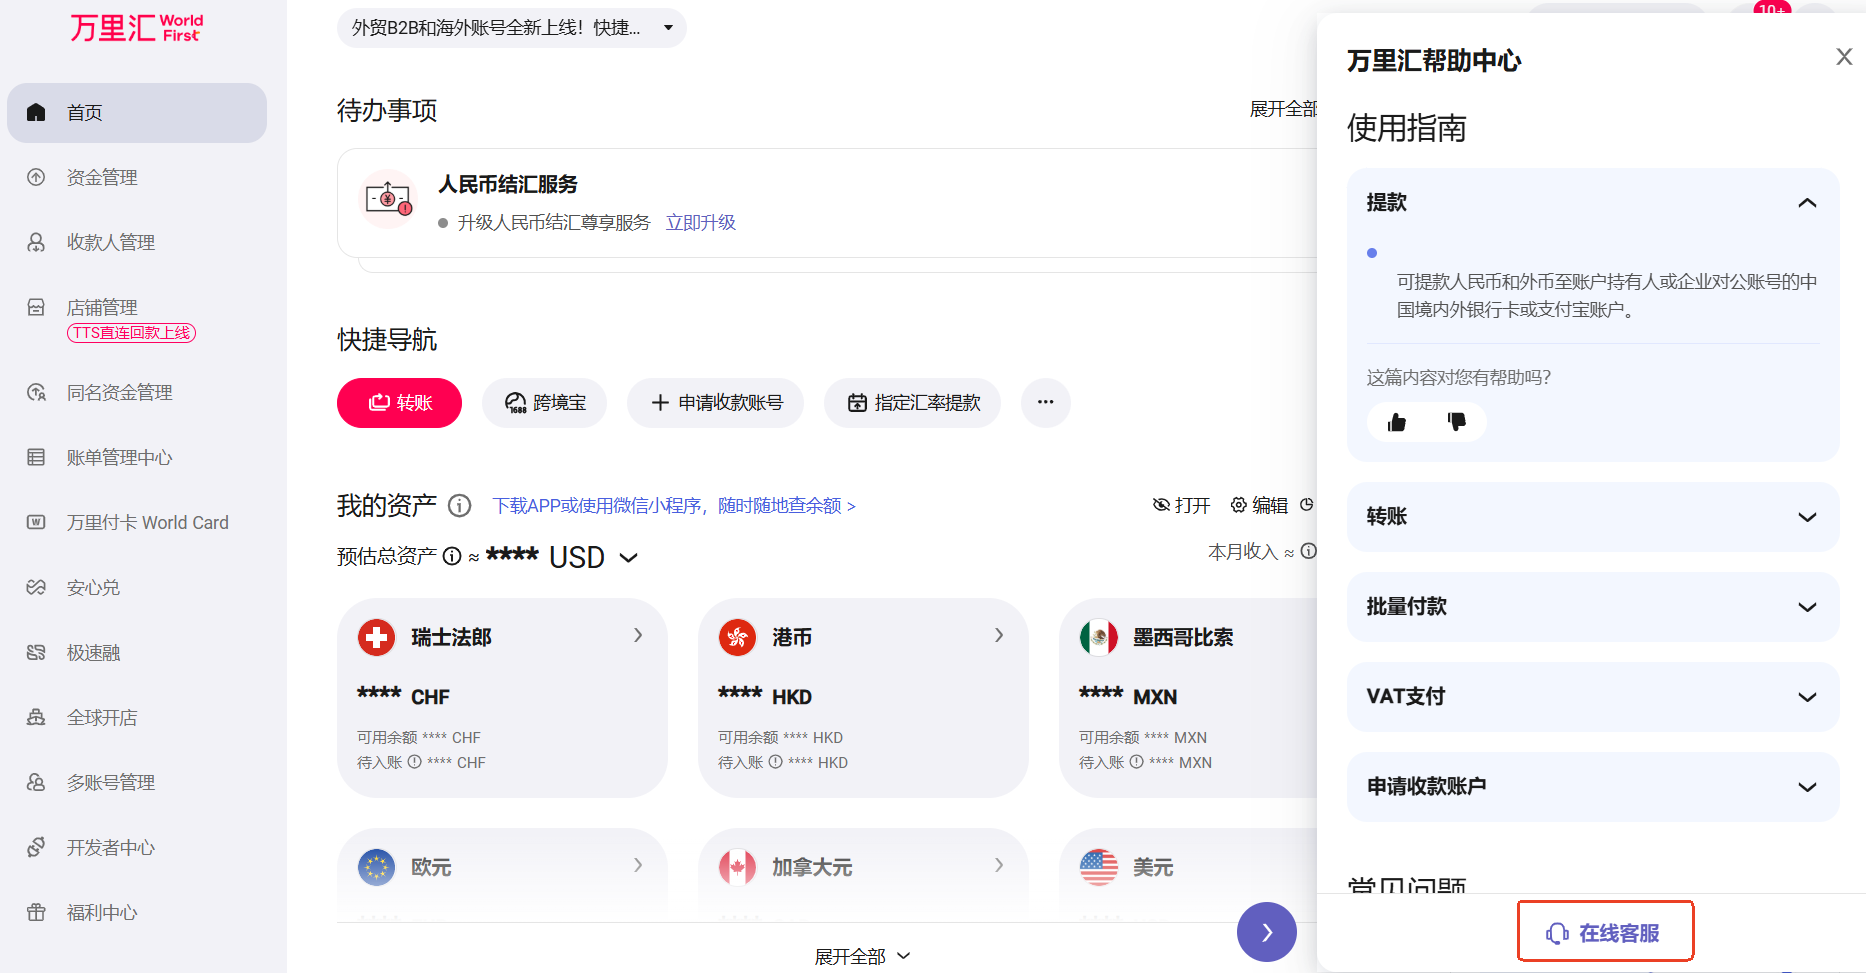Screen dimensions: 1866x973
Task: Click the Hong Kong dollar flag icon
Action: tap(738, 637)
